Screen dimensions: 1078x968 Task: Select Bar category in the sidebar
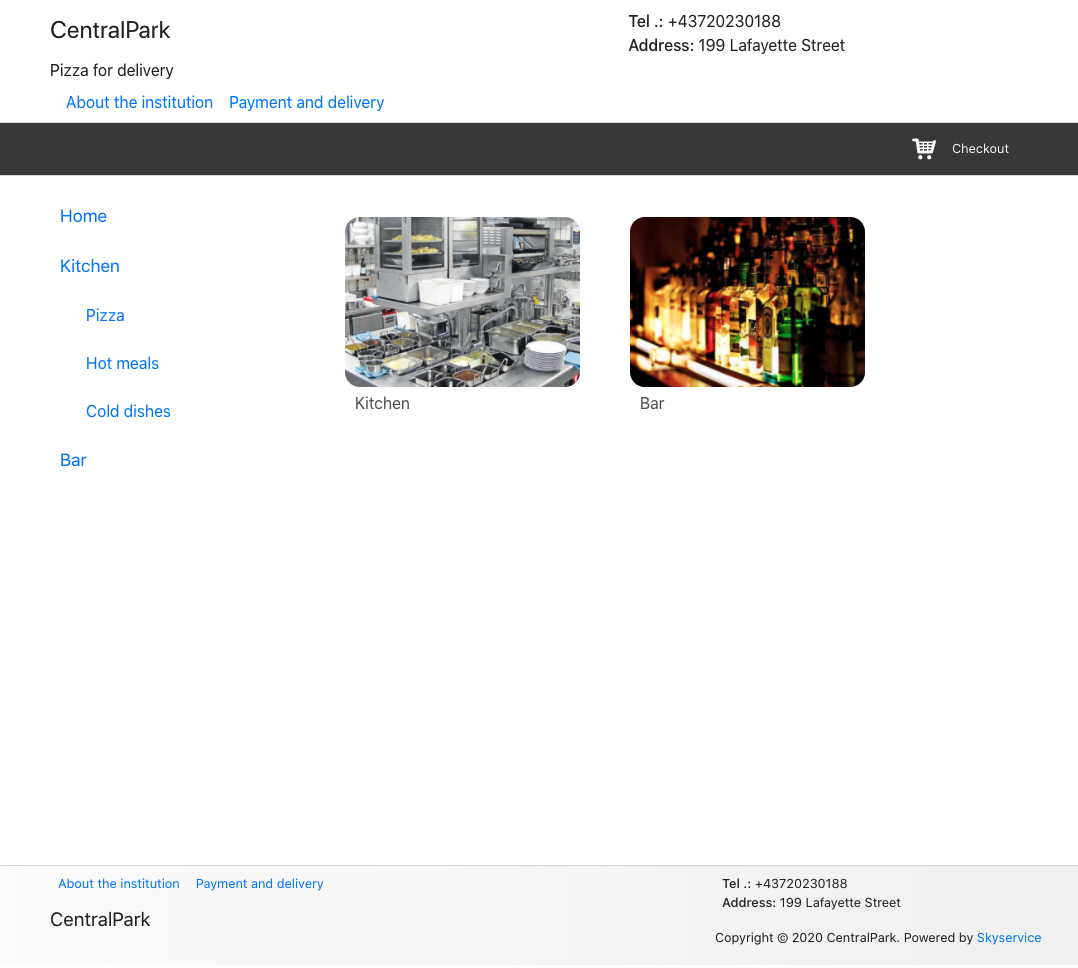pos(73,460)
